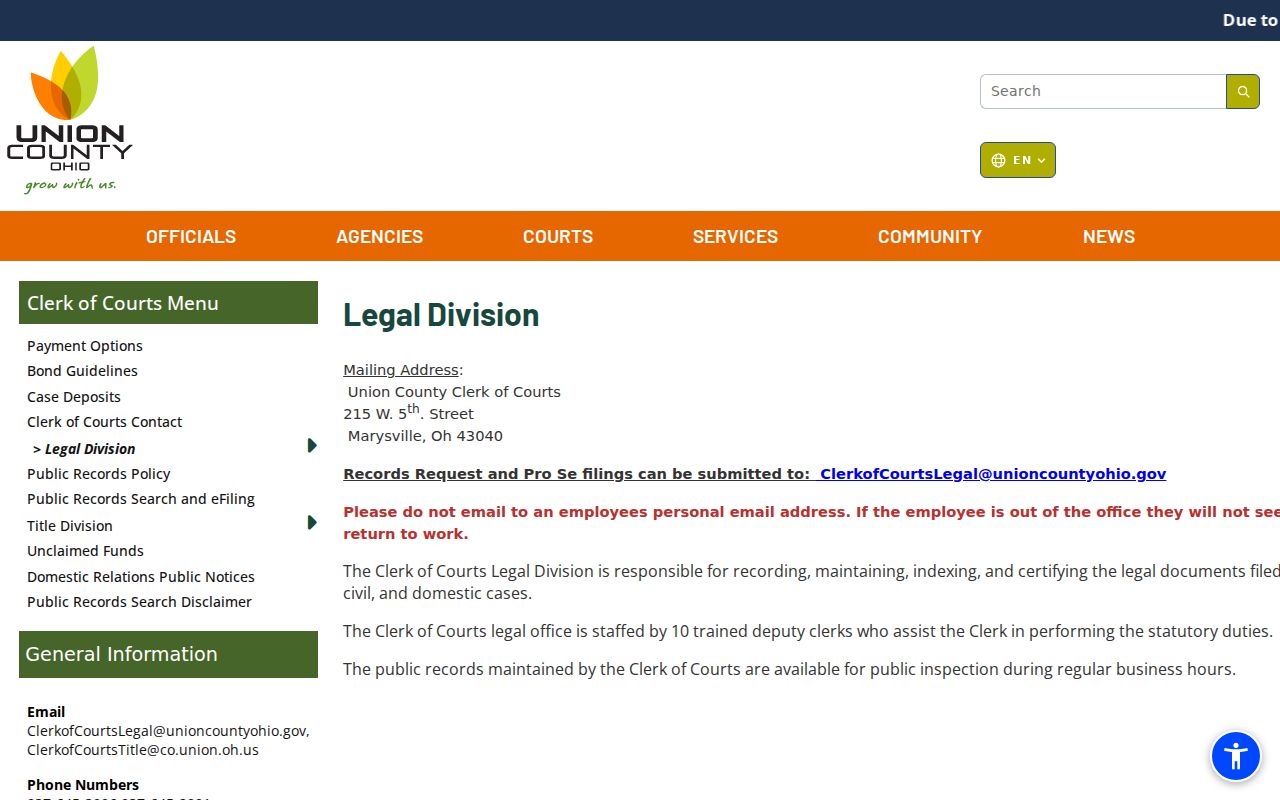Open the Officials menu

191,236
